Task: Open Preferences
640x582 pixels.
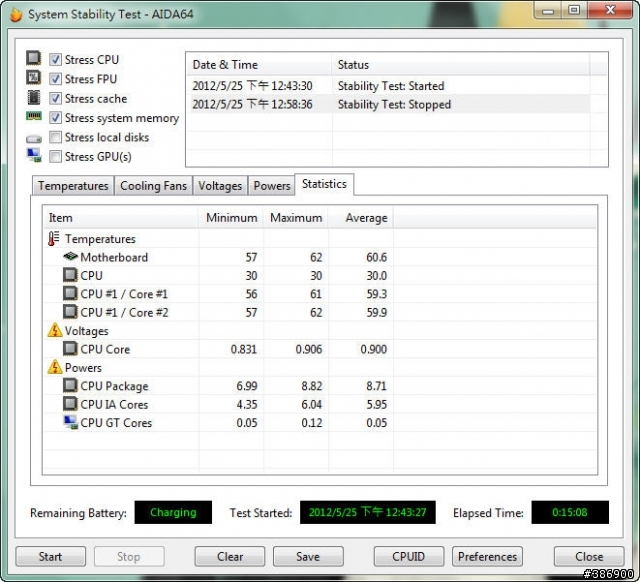Action: coord(487,556)
